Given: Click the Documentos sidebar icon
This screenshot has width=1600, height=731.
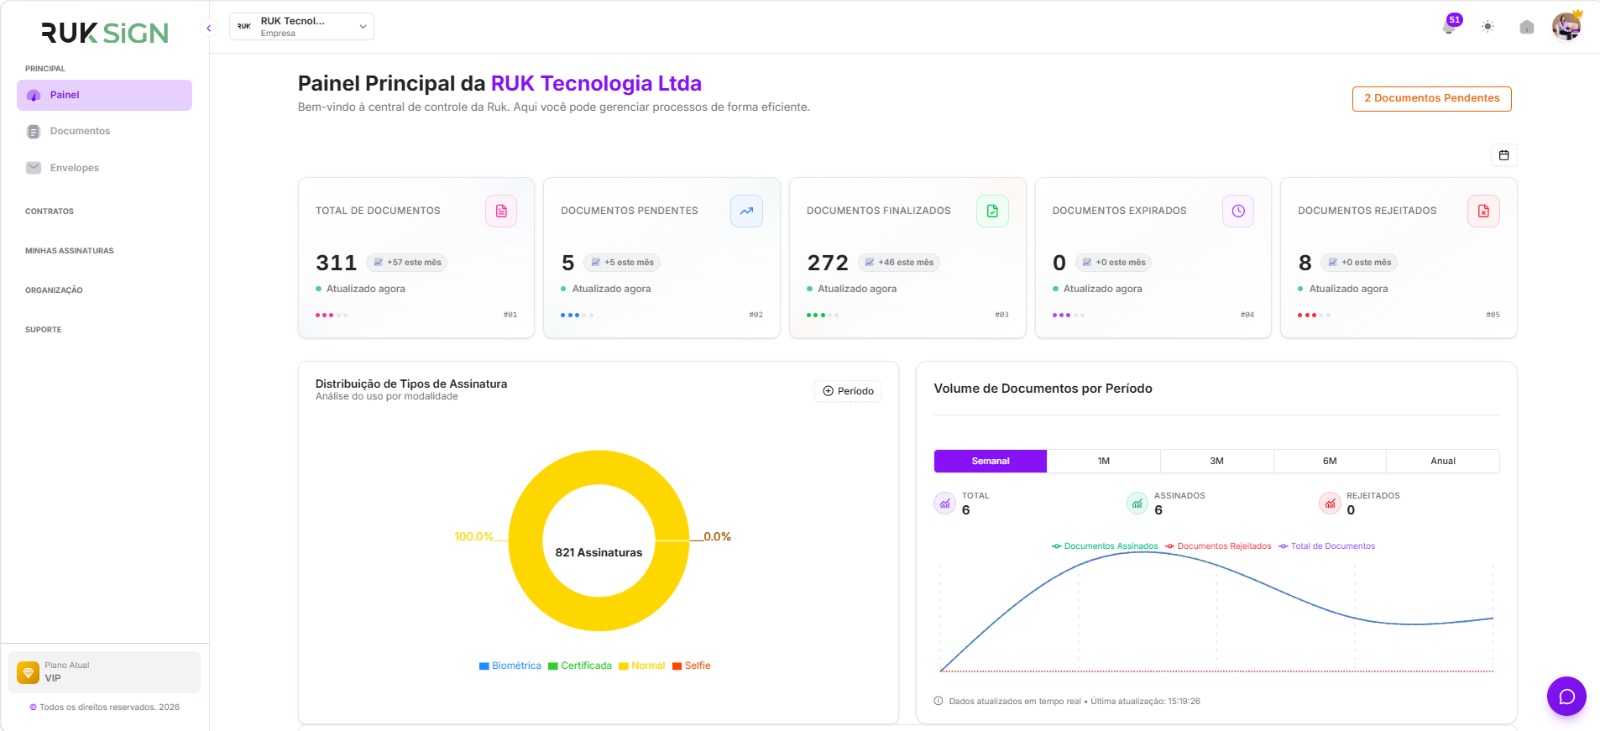Looking at the screenshot, I should (x=33, y=131).
